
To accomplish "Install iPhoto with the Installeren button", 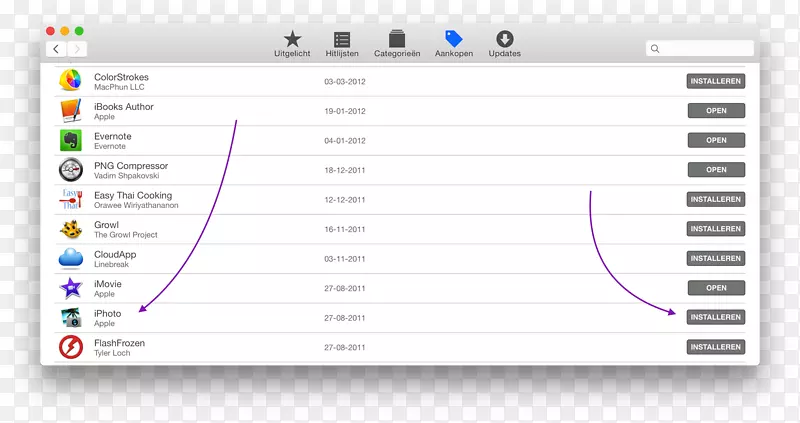I will point(716,317).
